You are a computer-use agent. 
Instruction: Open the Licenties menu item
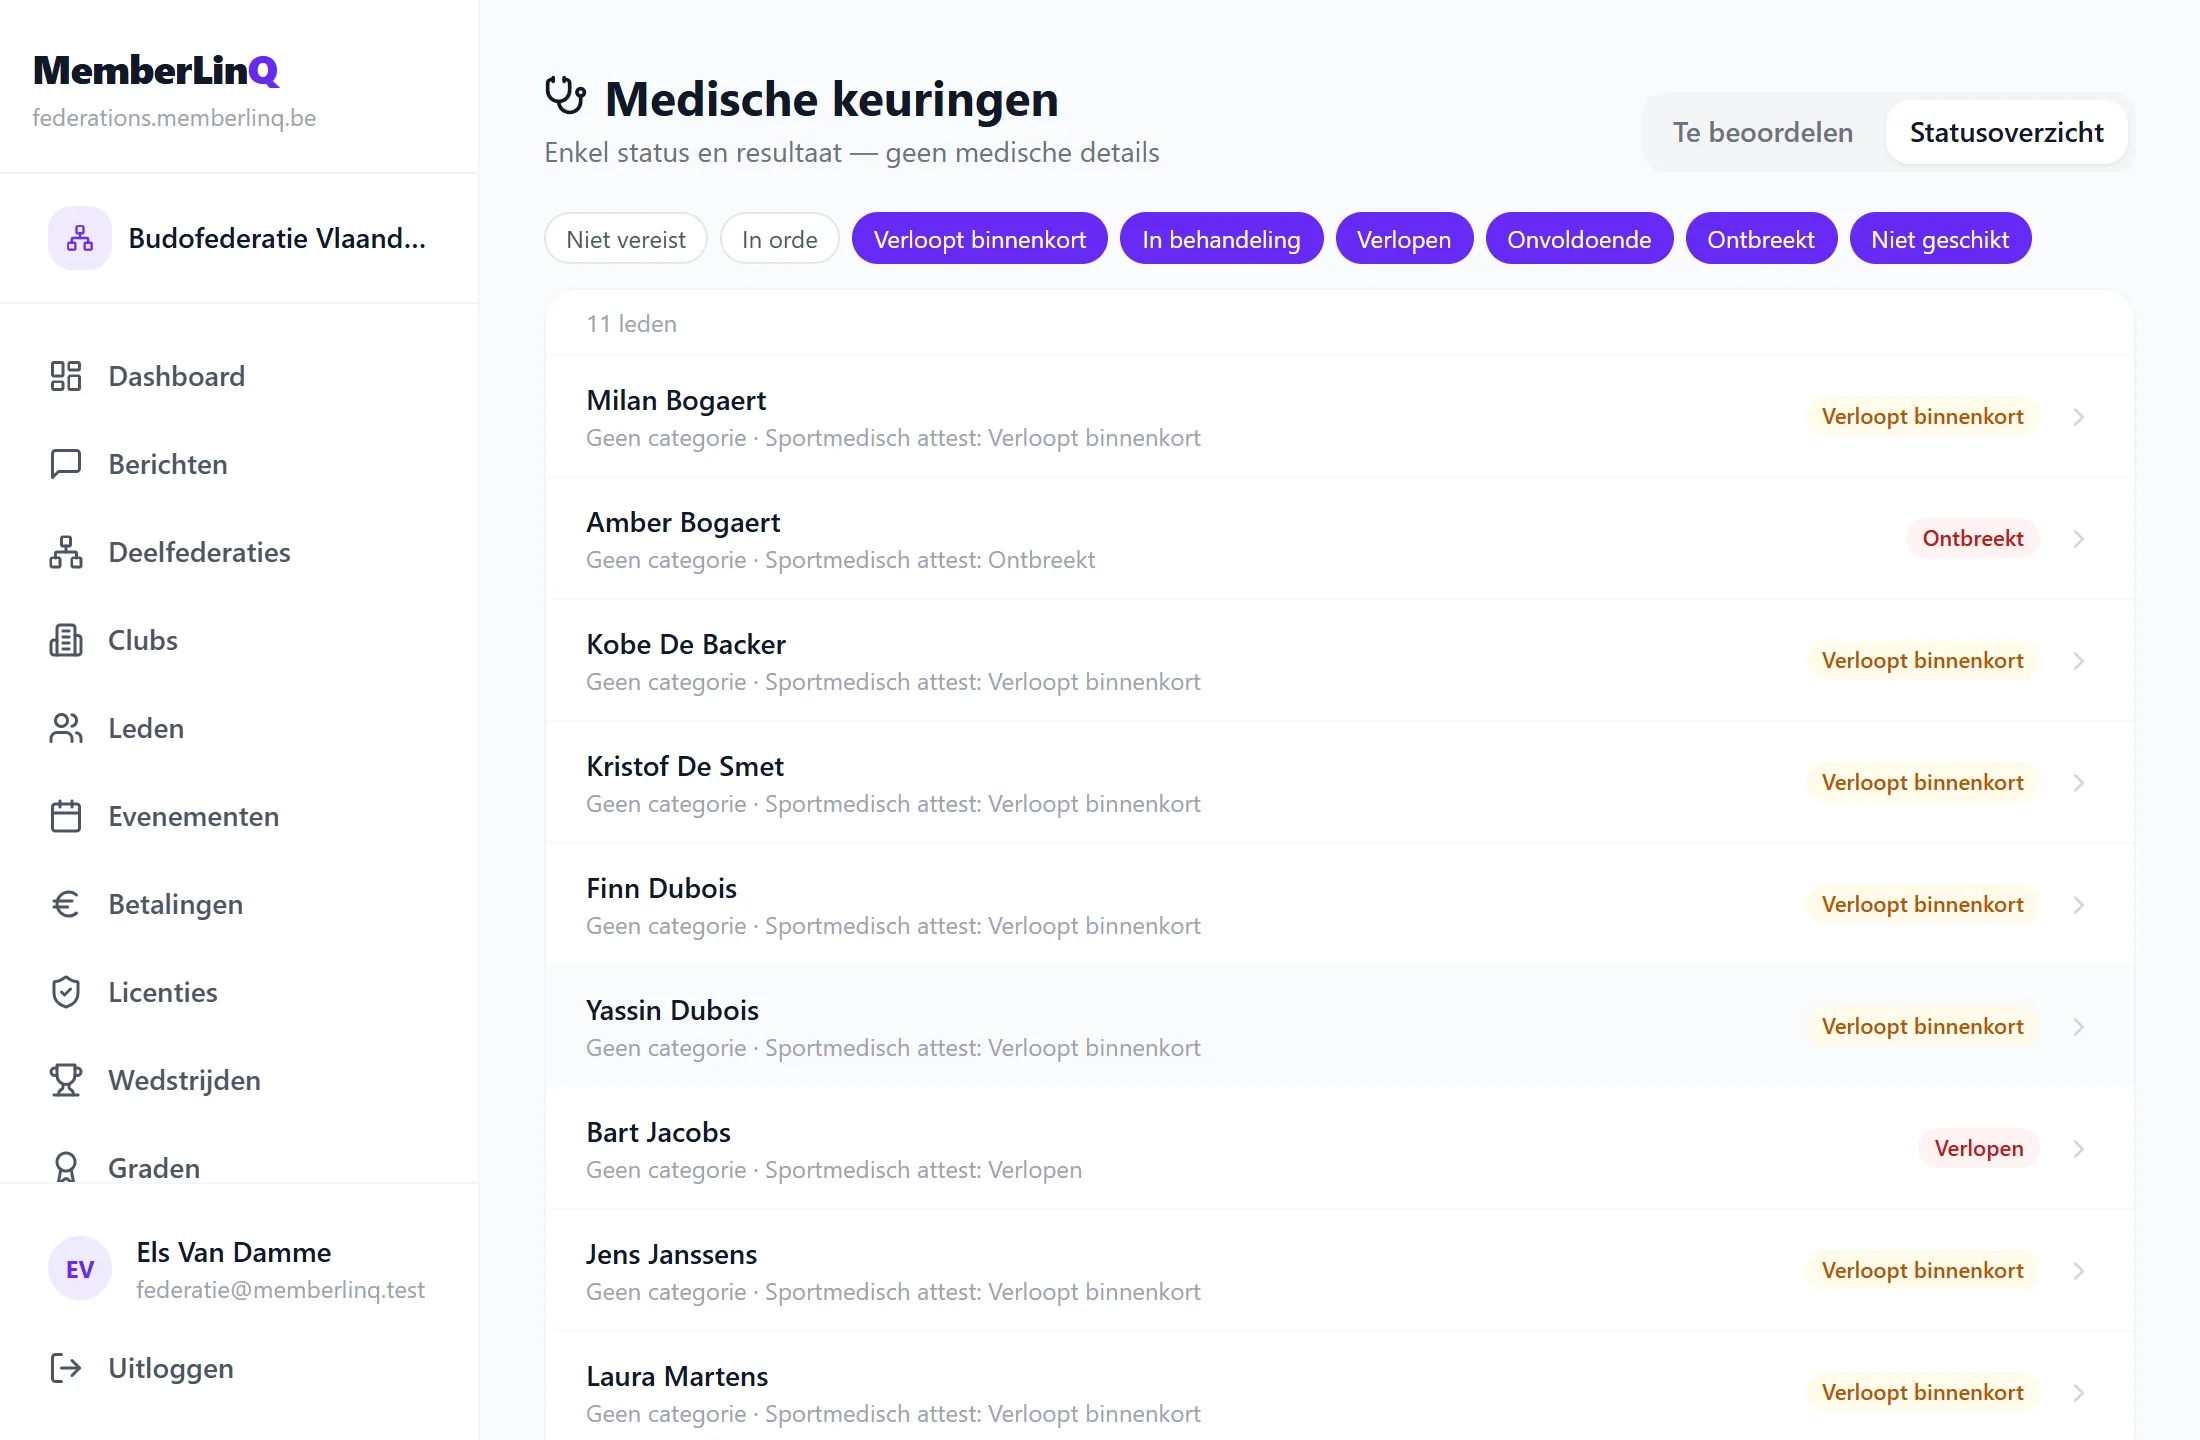click(x=239, y=992)
